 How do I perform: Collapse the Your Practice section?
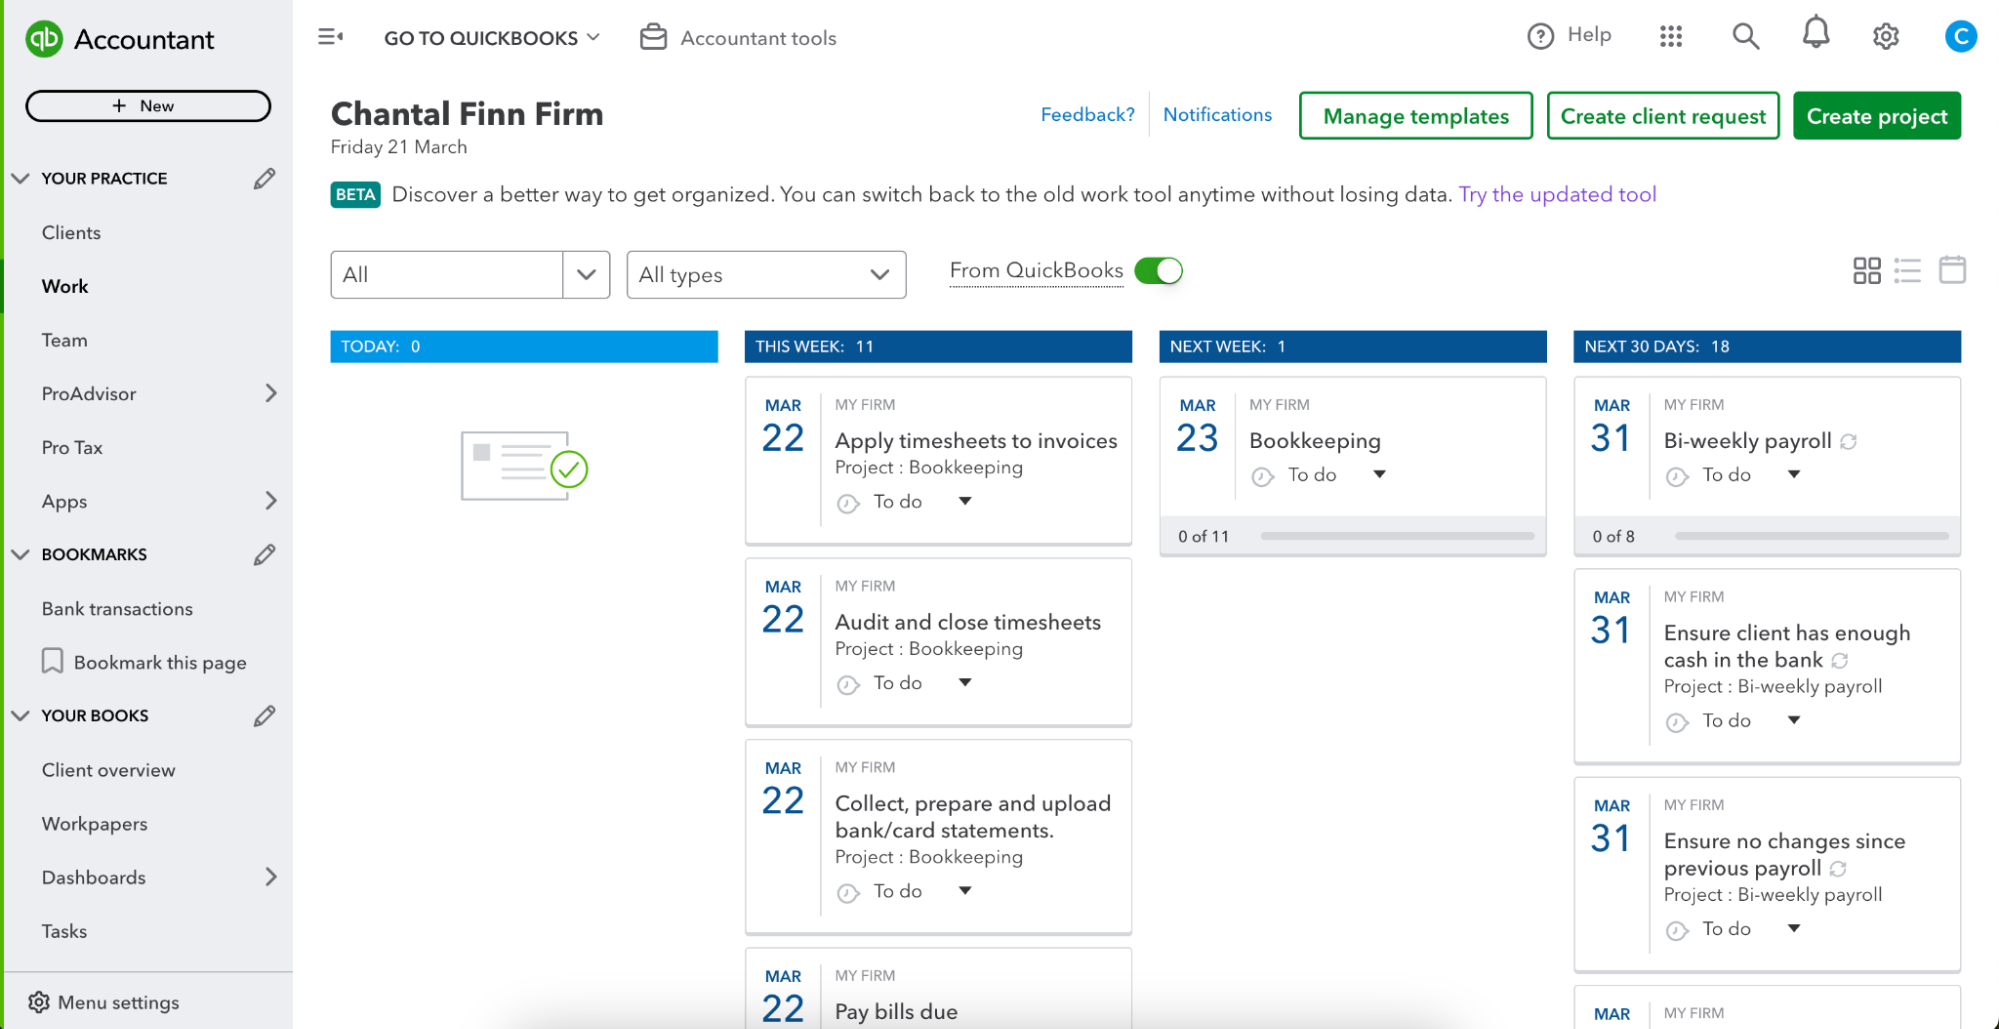pos(20,178)
